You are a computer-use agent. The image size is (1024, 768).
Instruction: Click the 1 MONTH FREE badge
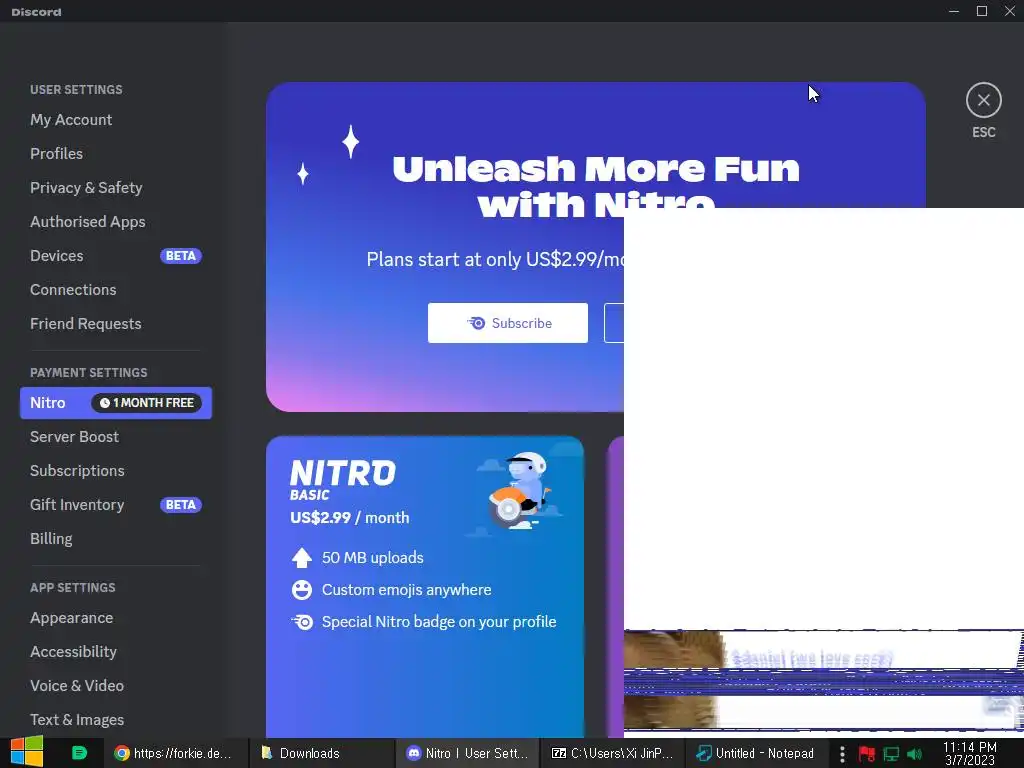(x=146, y=403)
